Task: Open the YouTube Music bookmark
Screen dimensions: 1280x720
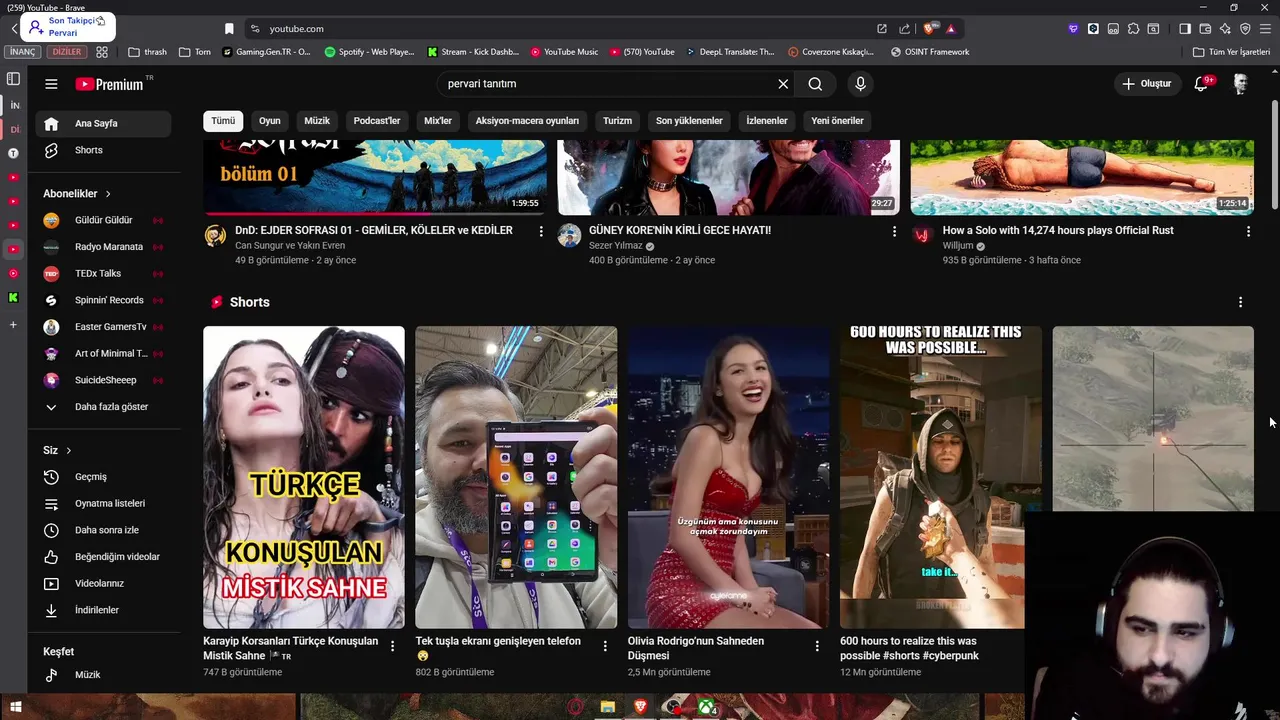Action: pyautogui.click(x=565, y=52)
